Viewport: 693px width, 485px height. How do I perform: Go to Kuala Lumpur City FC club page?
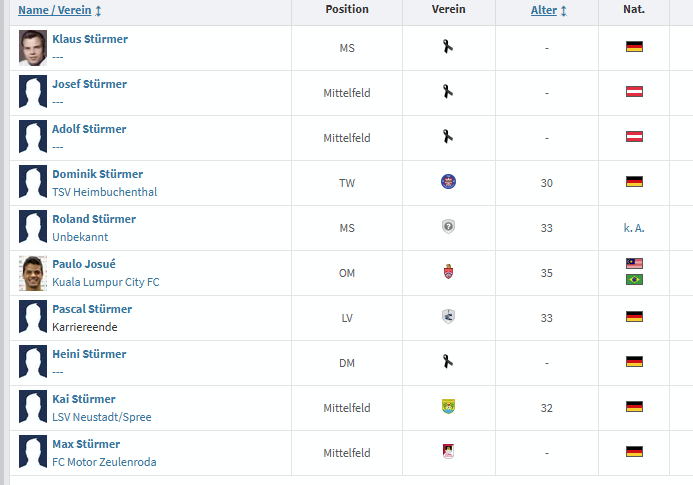tap(106, 282)
